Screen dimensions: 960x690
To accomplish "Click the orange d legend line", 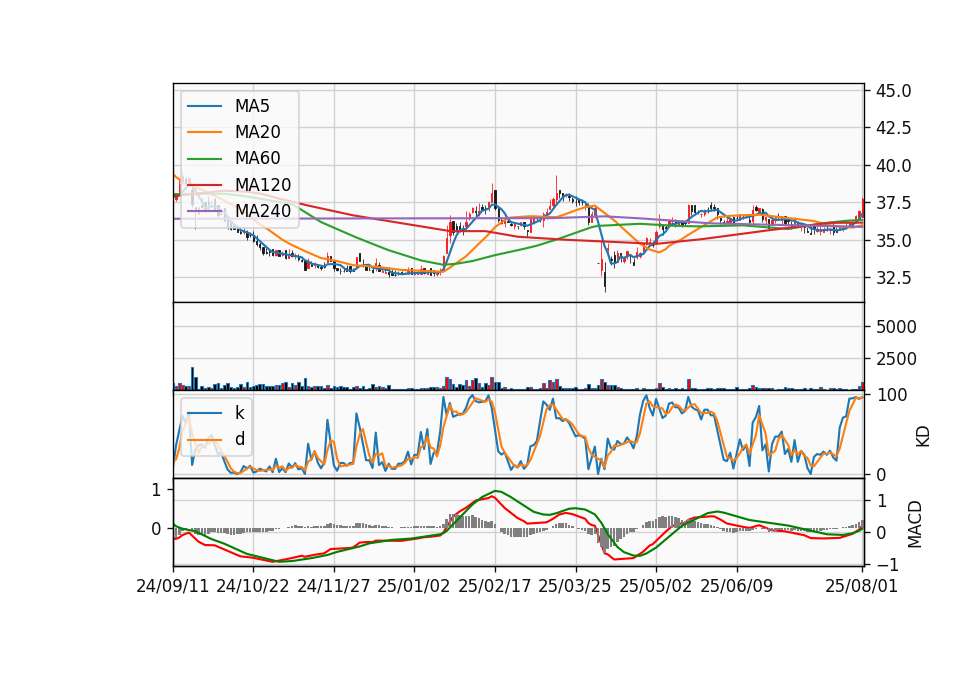I will (x=204, y=440).
